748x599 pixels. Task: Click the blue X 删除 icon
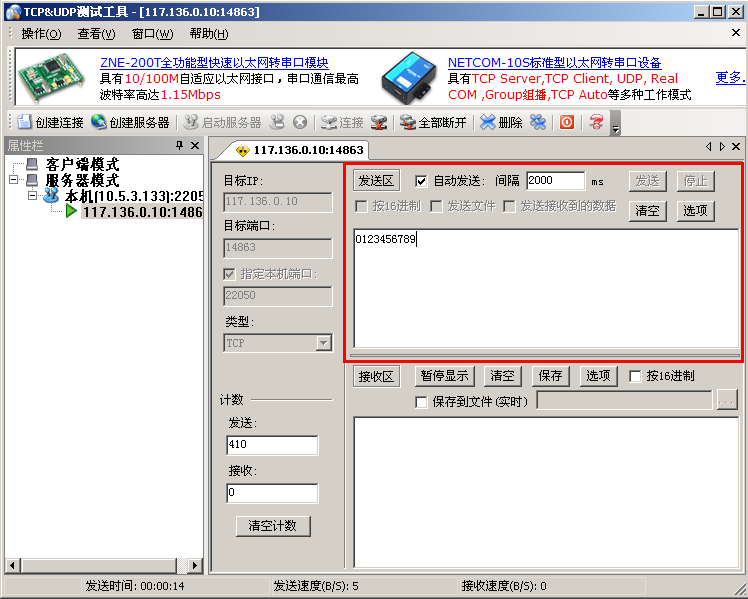click(x=488, y=122)
